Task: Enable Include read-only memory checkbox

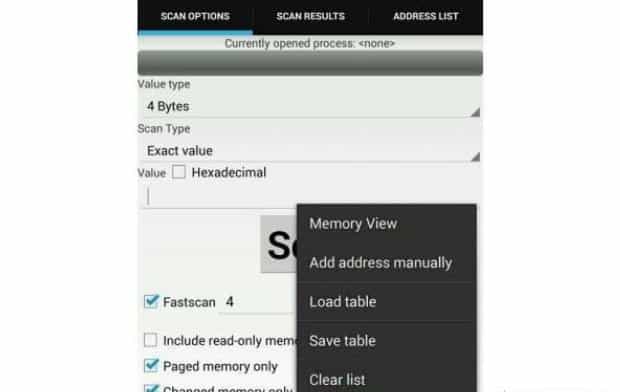Action: tap(151, 340)
